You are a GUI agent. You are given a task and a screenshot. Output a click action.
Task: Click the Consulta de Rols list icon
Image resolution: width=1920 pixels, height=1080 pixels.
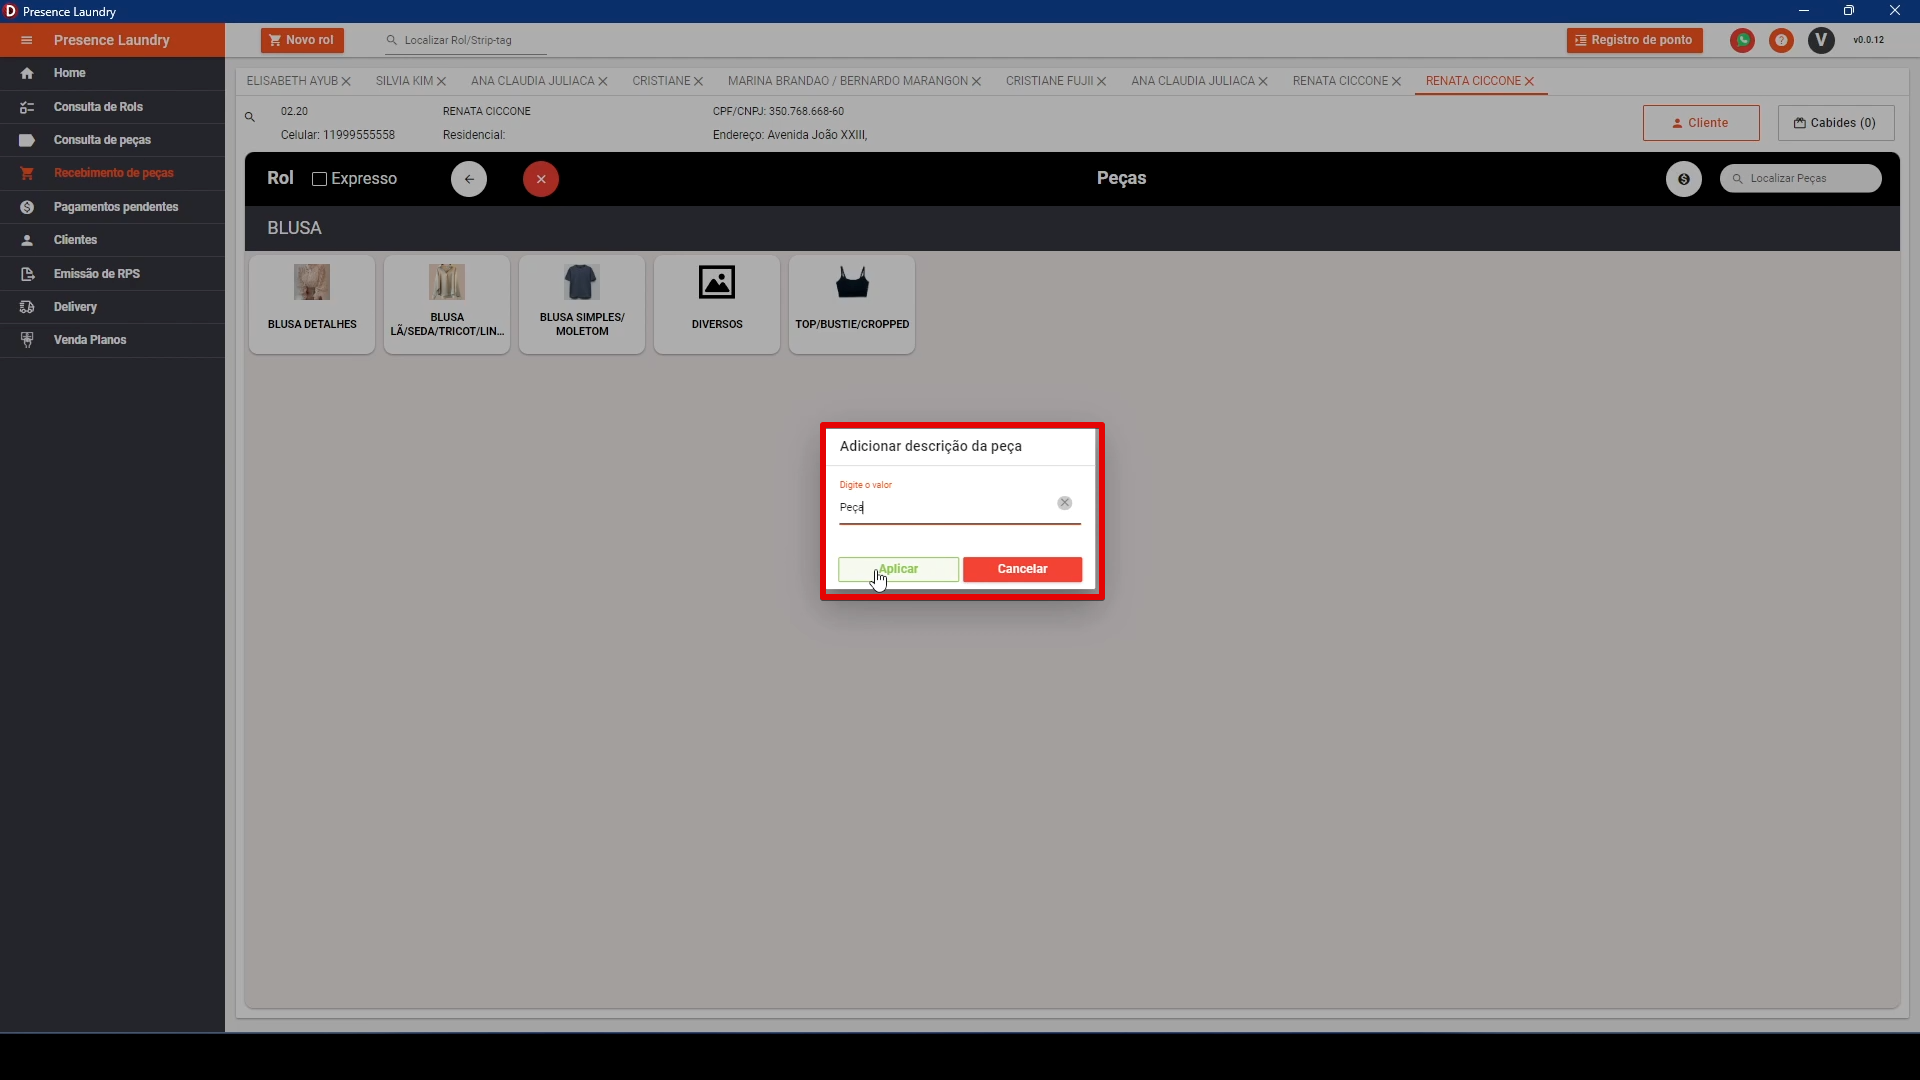(27, 107)
